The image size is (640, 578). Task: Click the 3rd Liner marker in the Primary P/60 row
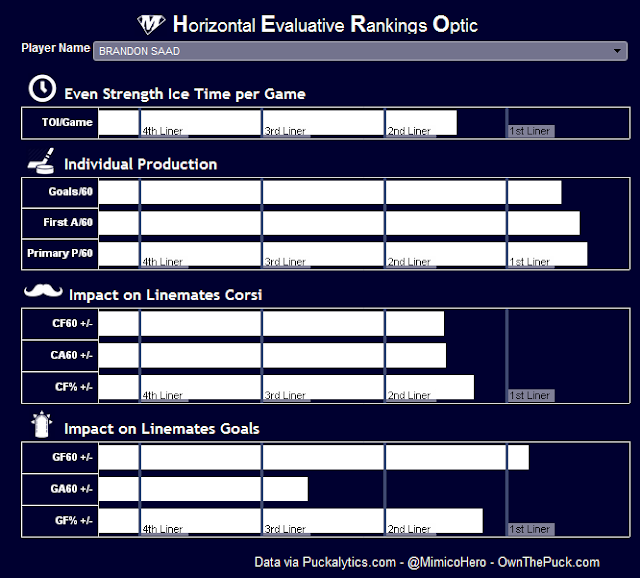pos(285,262)
